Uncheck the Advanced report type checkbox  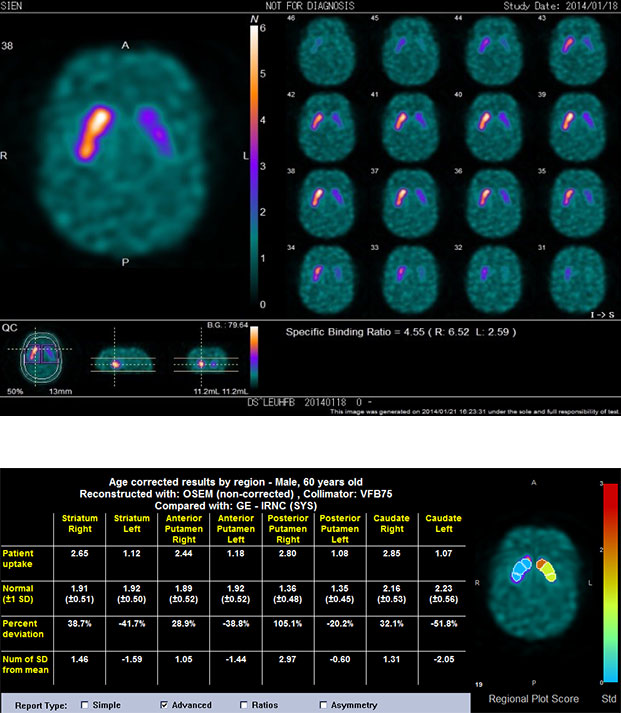[x=164, y=705]
